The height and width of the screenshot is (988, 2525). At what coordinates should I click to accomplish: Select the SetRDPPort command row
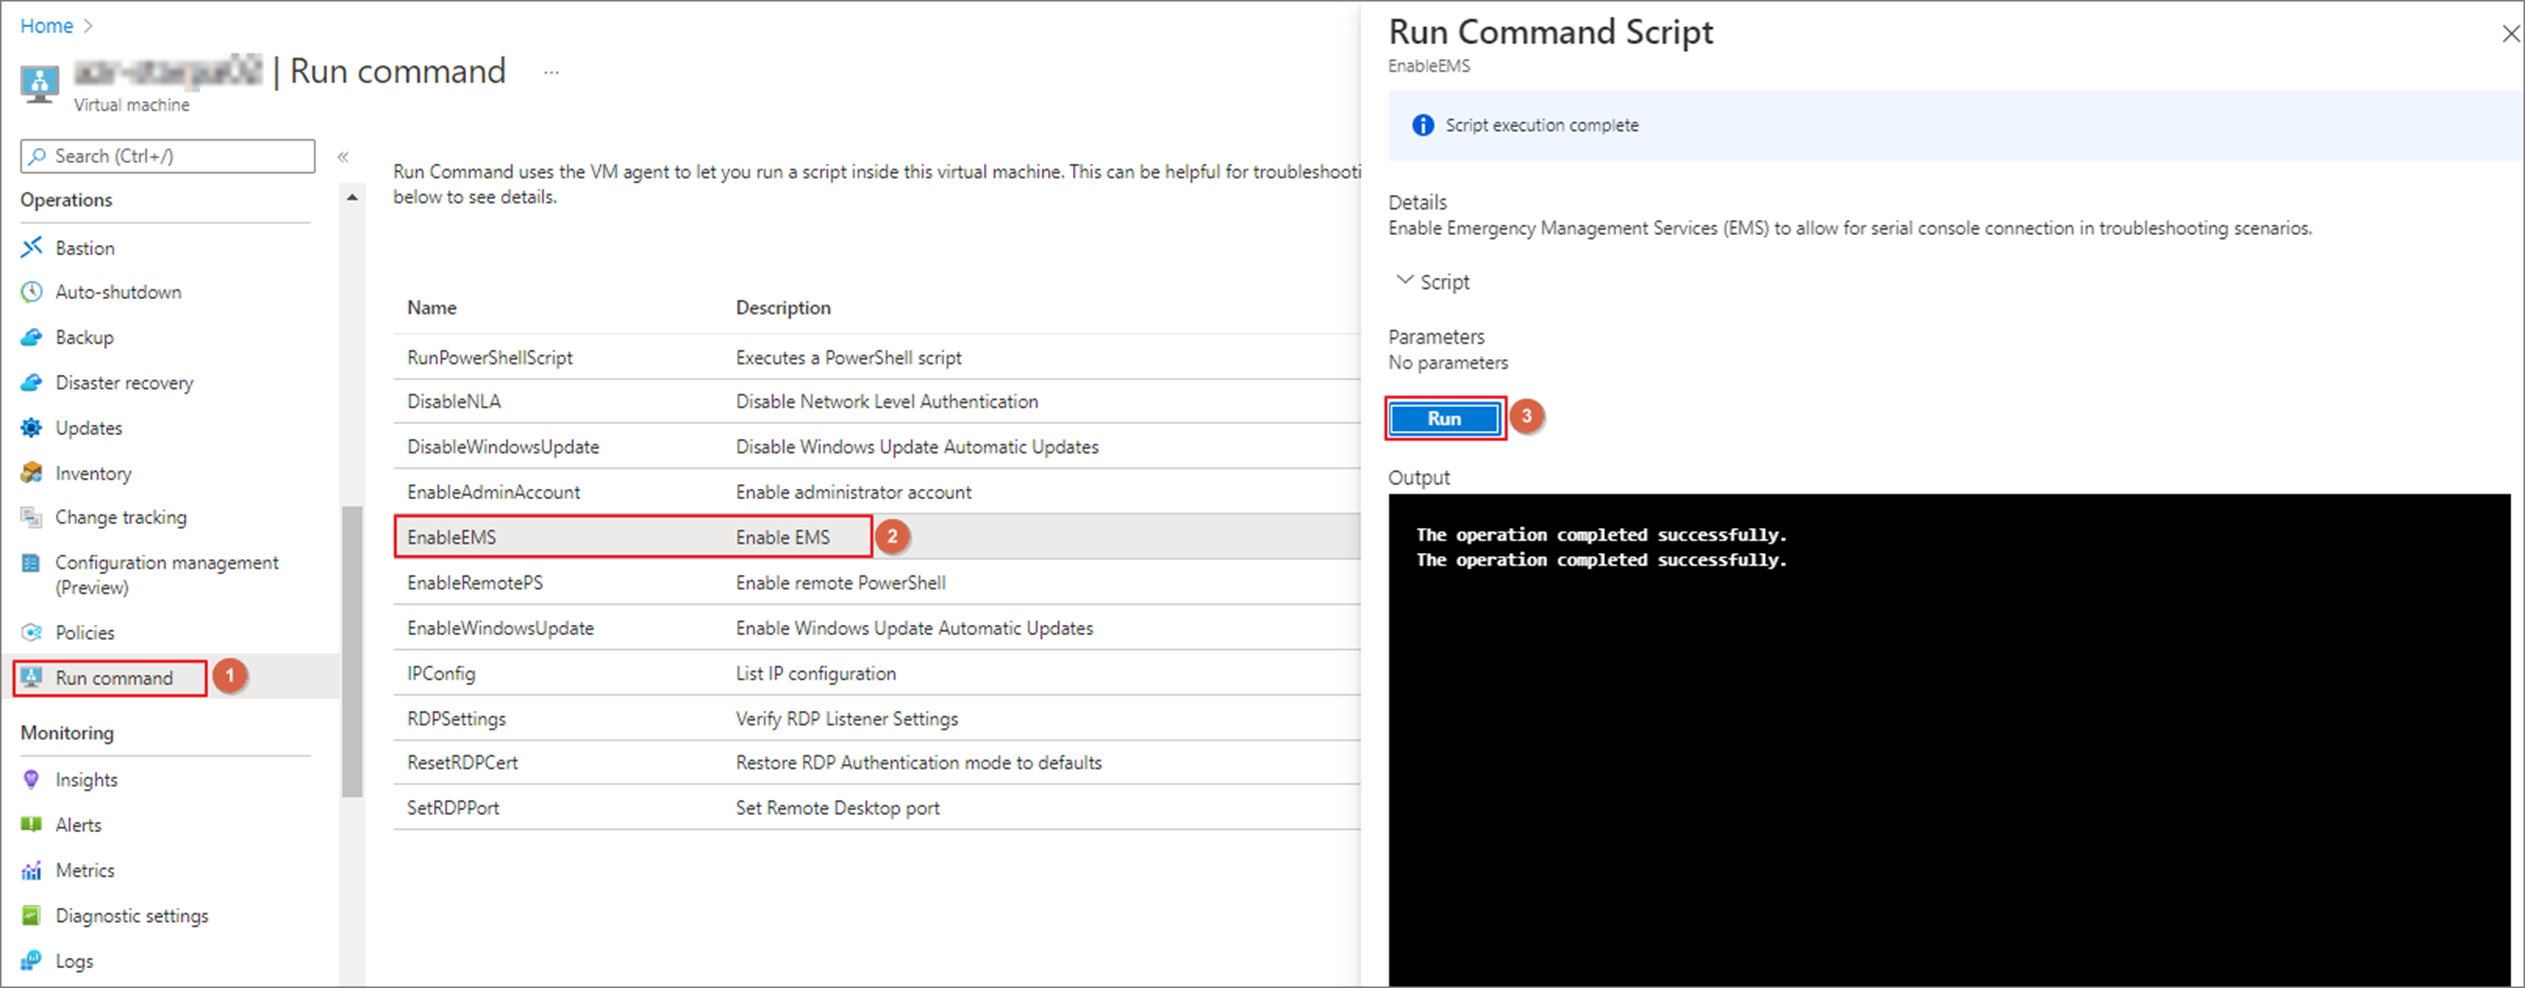tap(877, 807)
